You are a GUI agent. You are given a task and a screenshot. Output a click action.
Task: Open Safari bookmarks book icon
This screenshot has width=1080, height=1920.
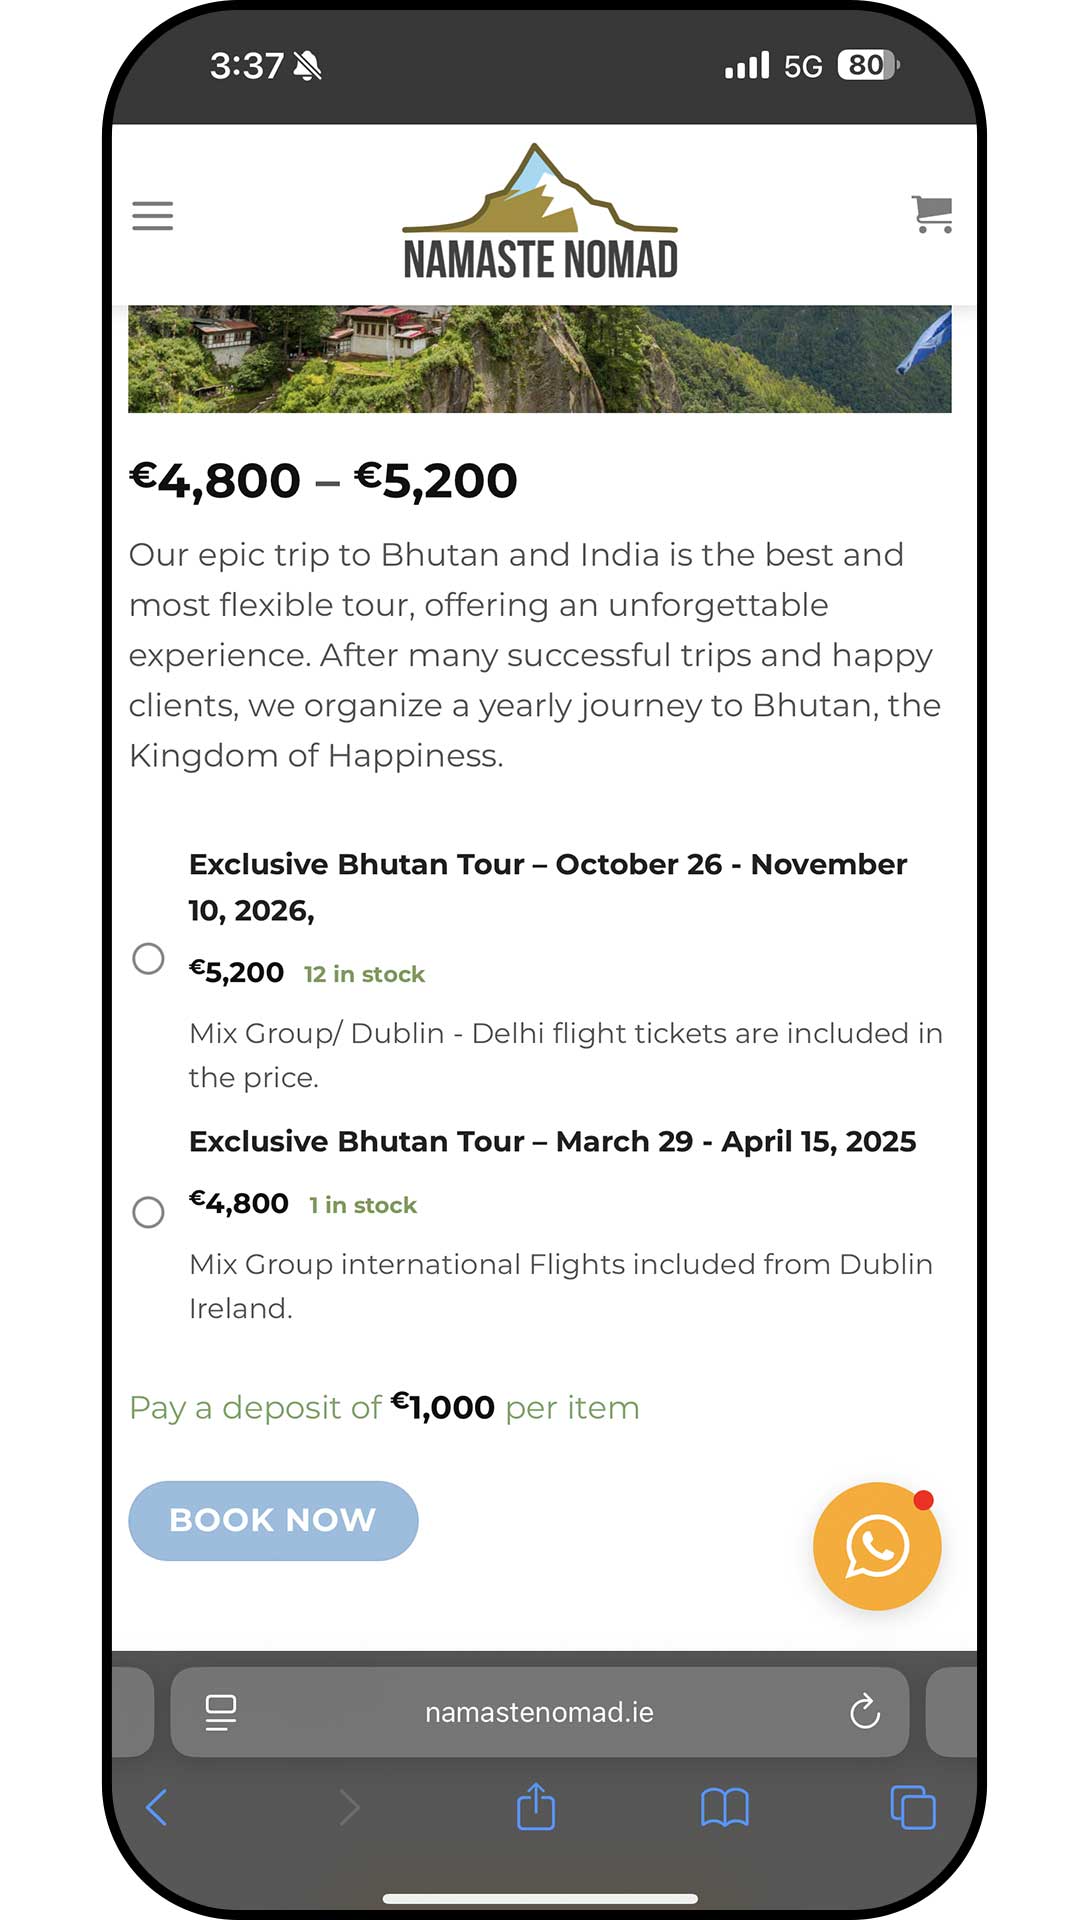[x=725, y=1808]
